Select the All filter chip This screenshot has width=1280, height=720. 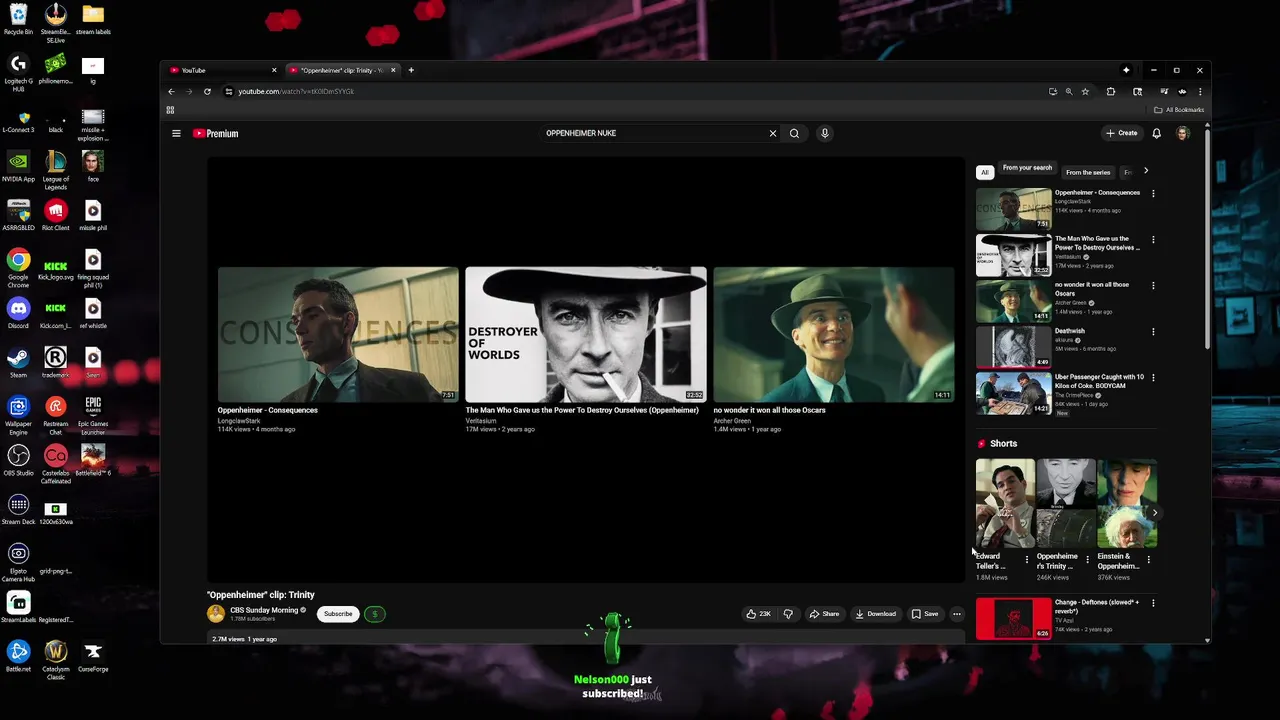click(985, 172)
